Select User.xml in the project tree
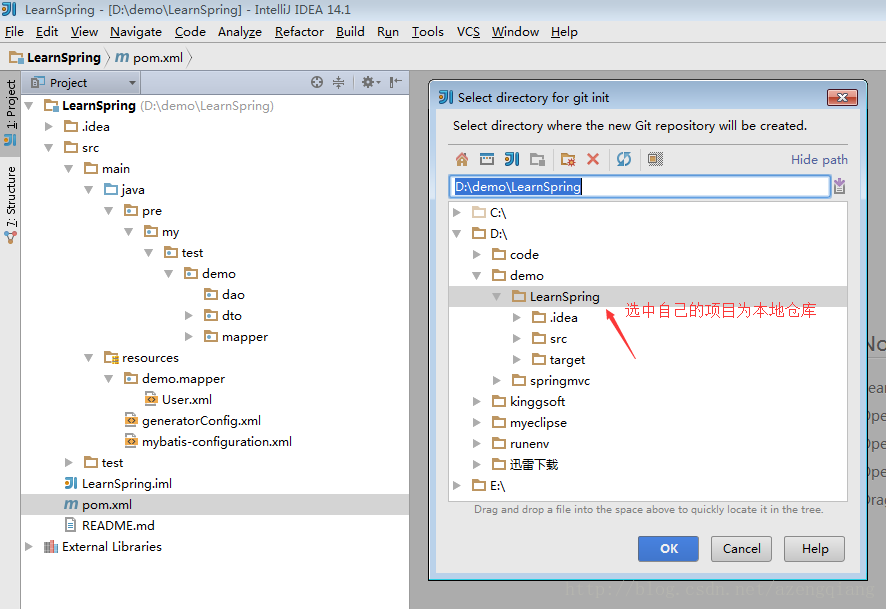 pyautogui.click(x=186, y=399)
